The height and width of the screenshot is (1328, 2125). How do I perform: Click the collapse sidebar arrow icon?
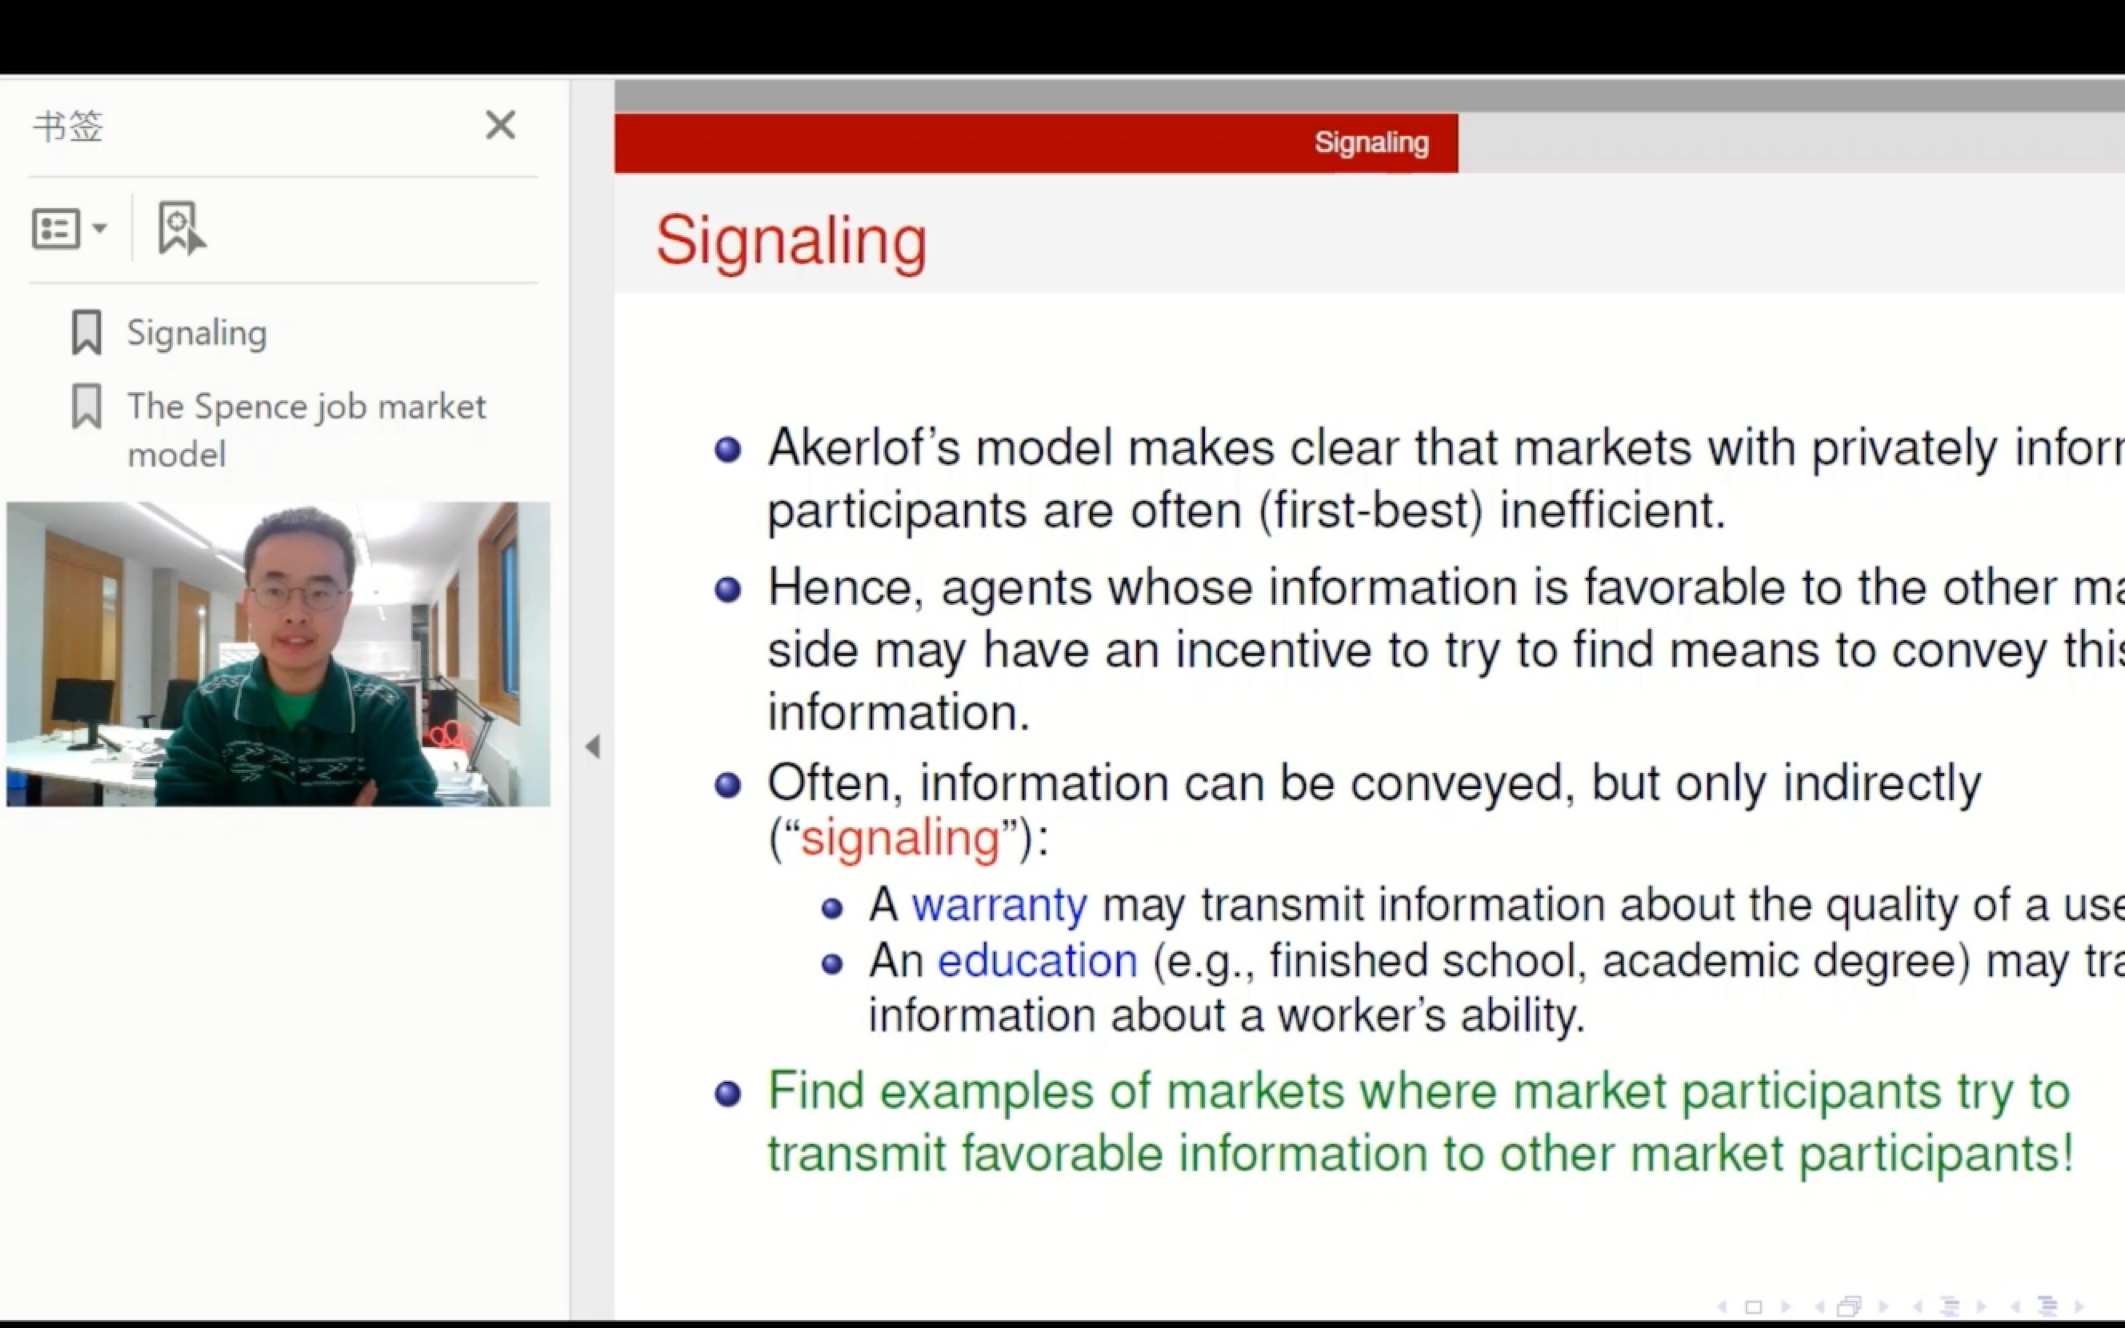pos(594,747)
